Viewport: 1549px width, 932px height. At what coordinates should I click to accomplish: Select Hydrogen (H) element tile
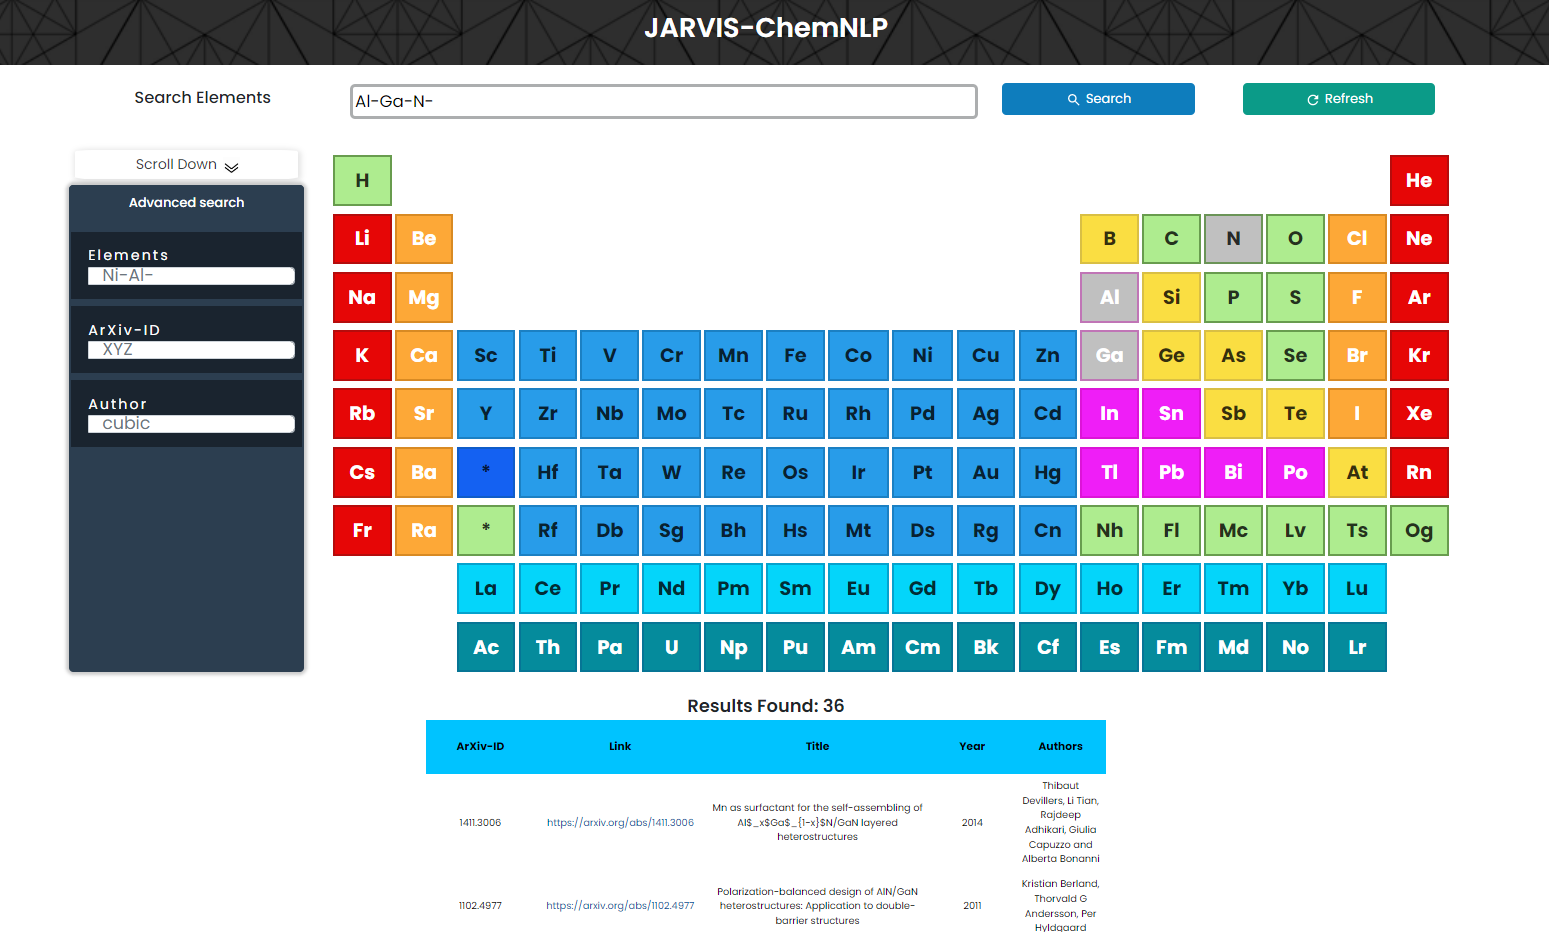(362, 180)
